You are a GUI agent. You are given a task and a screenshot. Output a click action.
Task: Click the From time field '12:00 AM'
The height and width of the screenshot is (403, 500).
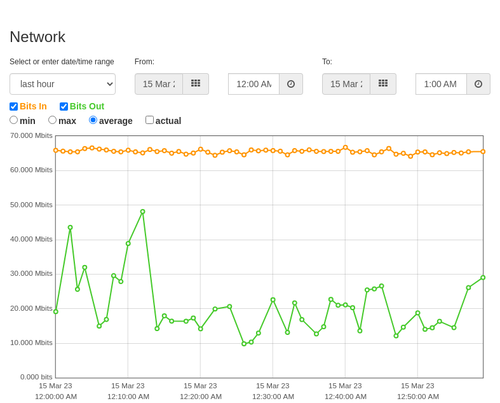[x=254, y=84]
